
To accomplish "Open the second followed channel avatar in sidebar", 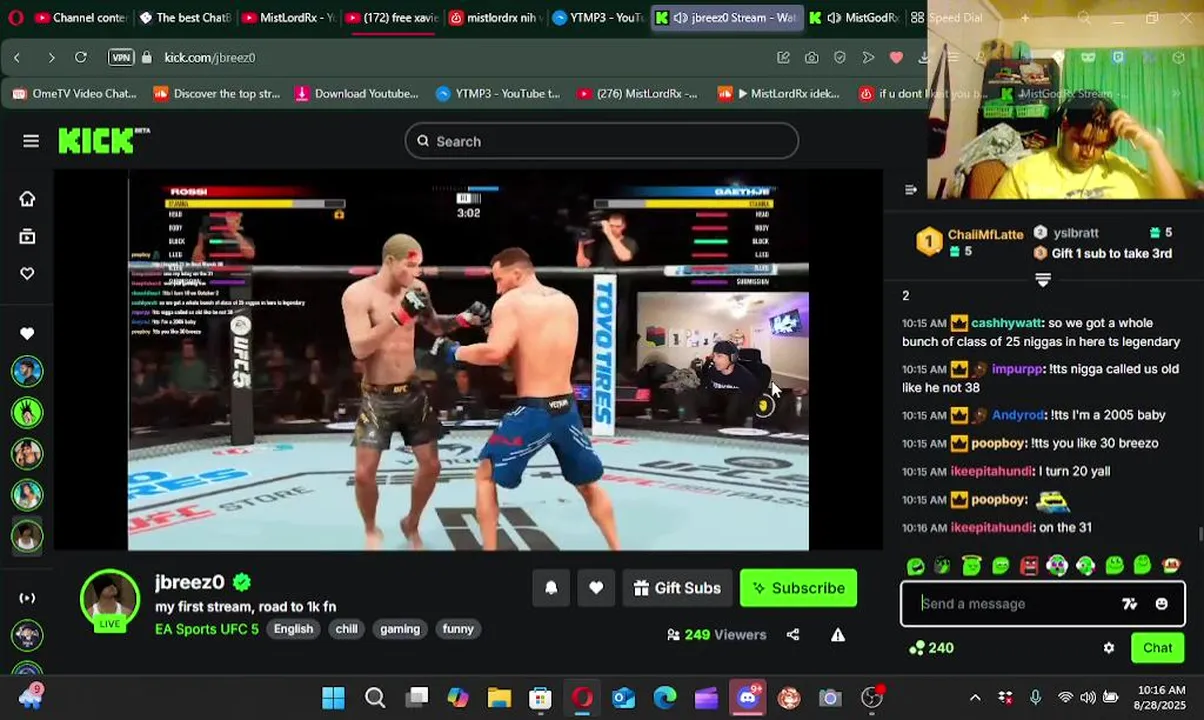I will (x=27, y=412).
